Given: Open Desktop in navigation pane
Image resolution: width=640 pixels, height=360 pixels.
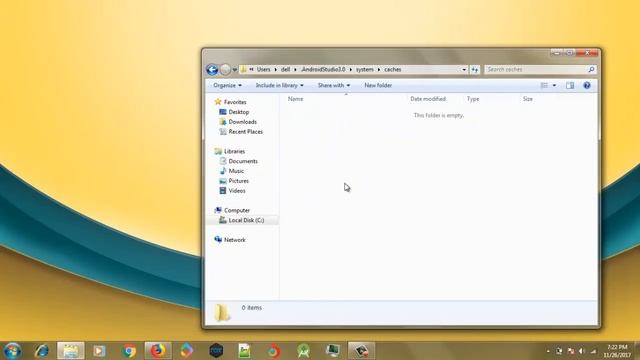Looking at the screenshot, I should 239,112.
